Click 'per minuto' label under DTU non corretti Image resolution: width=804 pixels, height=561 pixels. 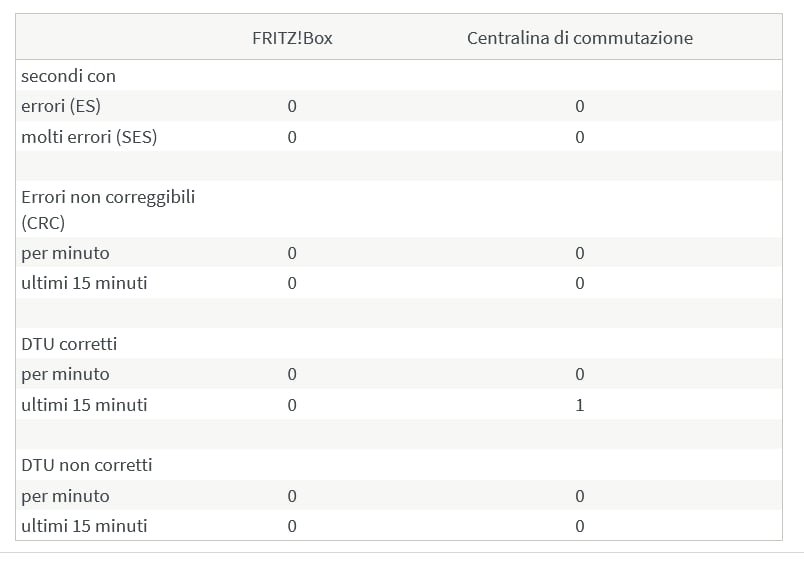[x=65, y=496]
